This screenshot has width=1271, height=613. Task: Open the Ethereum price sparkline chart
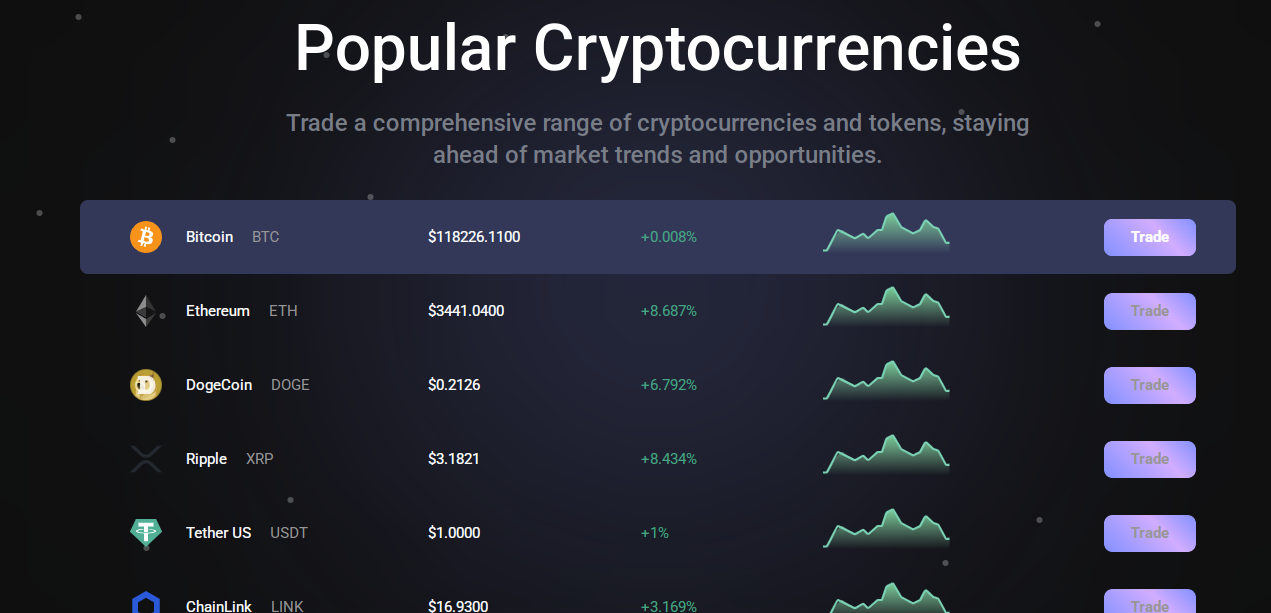[886, 307]
